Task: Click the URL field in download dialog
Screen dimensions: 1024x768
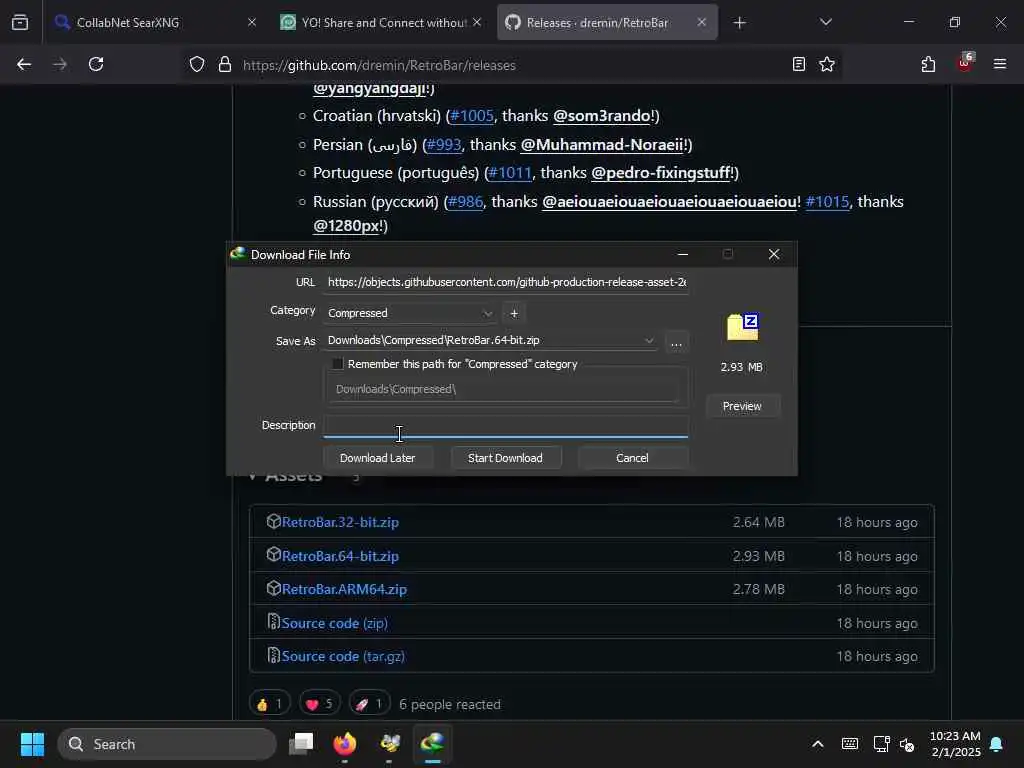Action: (x=506, y=282)
